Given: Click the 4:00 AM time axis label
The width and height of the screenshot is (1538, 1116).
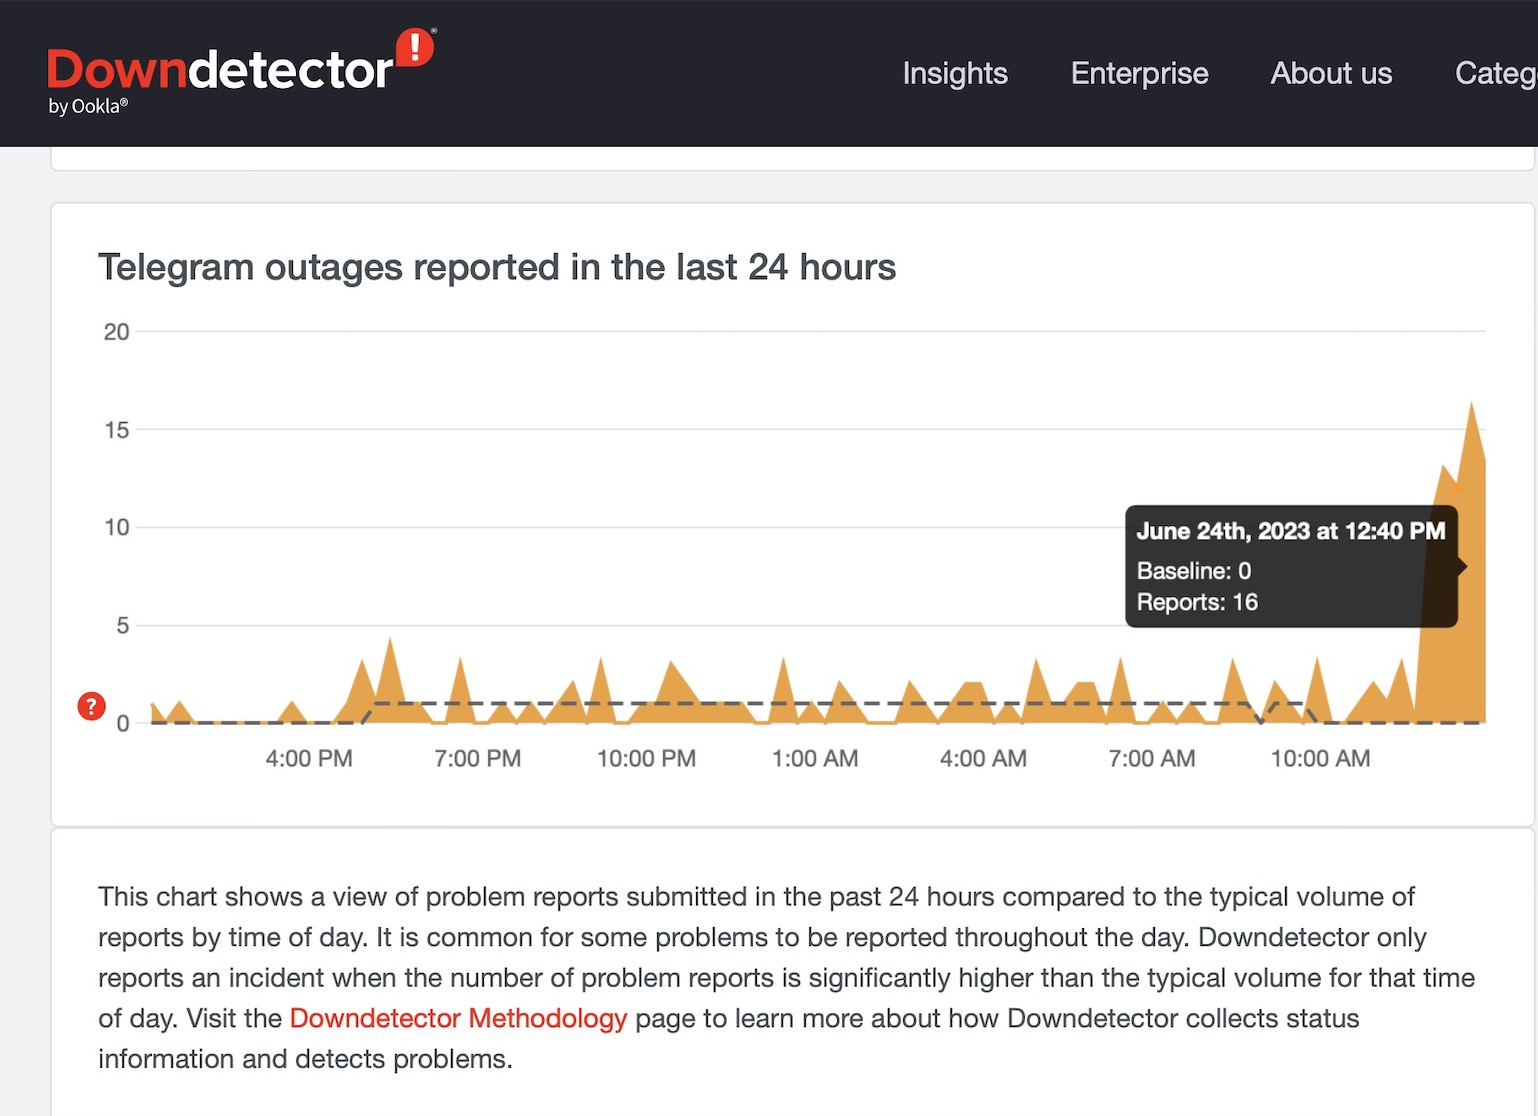Looking at the screenshot, I should tap(983, 759).
